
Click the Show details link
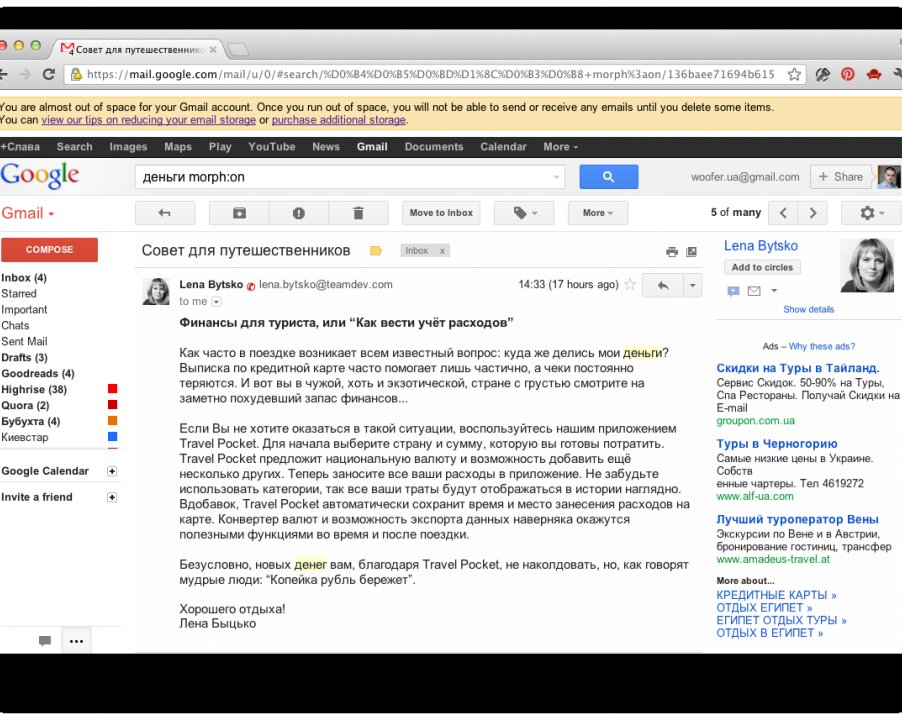coord(808,309)
